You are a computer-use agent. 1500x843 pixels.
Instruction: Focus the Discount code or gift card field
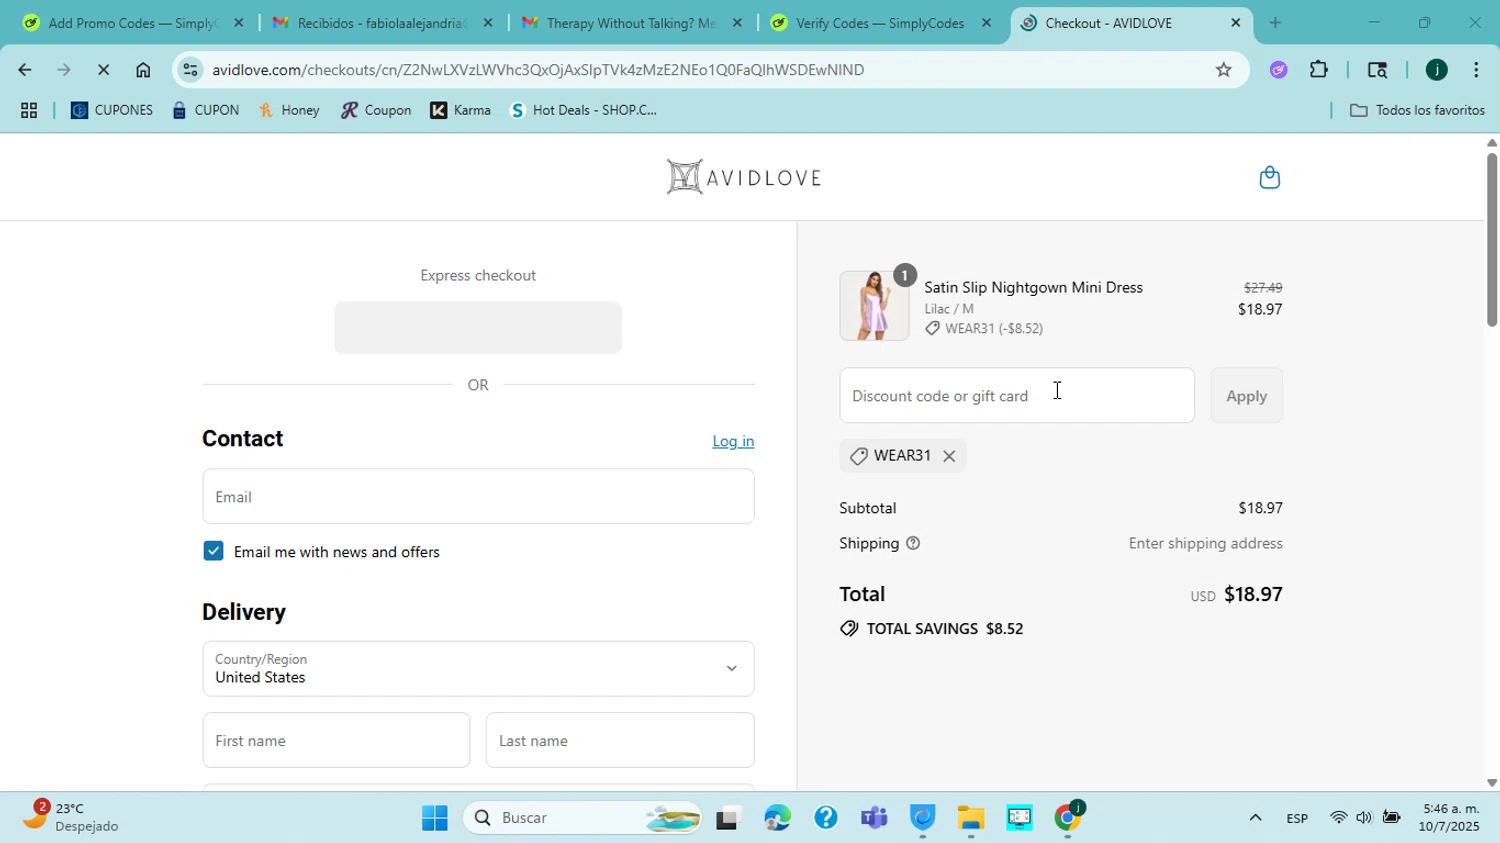click(x=1017, y=396)
